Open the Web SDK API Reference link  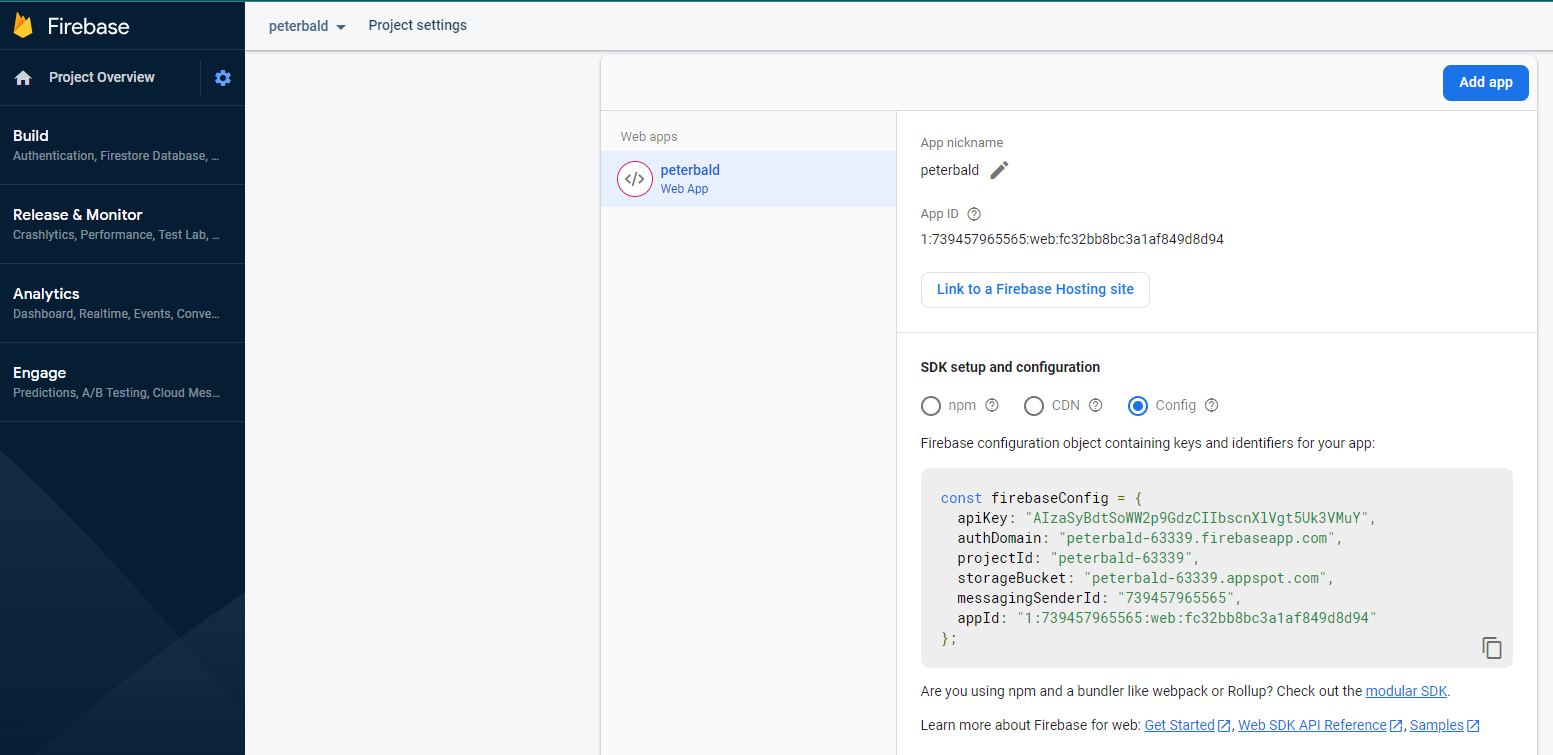pos(1312,725)
